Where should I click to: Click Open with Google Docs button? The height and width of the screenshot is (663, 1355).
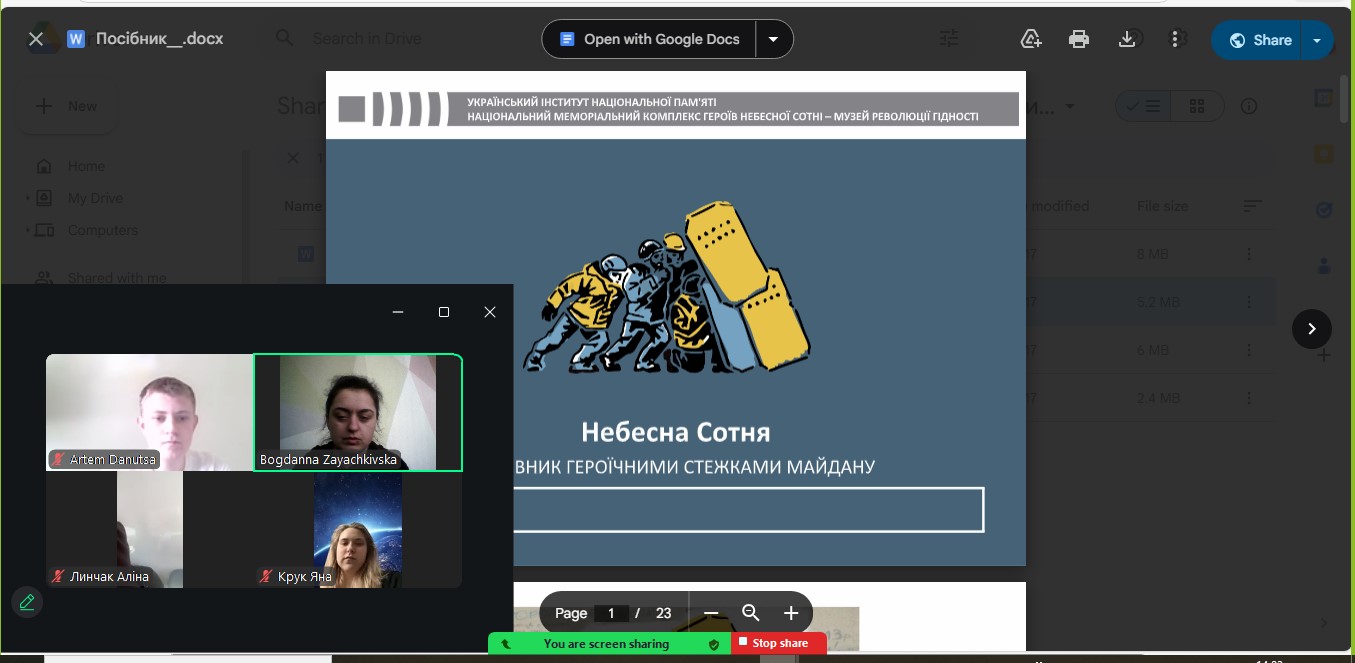pos(650,39)
